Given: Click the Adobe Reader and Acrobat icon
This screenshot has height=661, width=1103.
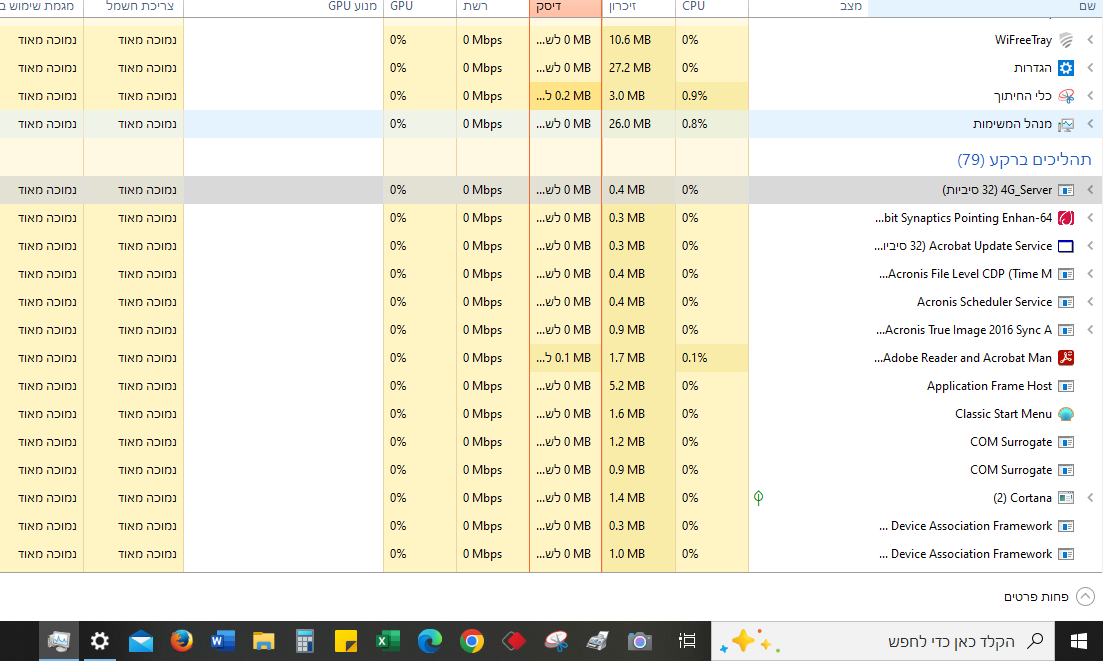Looking at the screenshot, I should 1066,358.
